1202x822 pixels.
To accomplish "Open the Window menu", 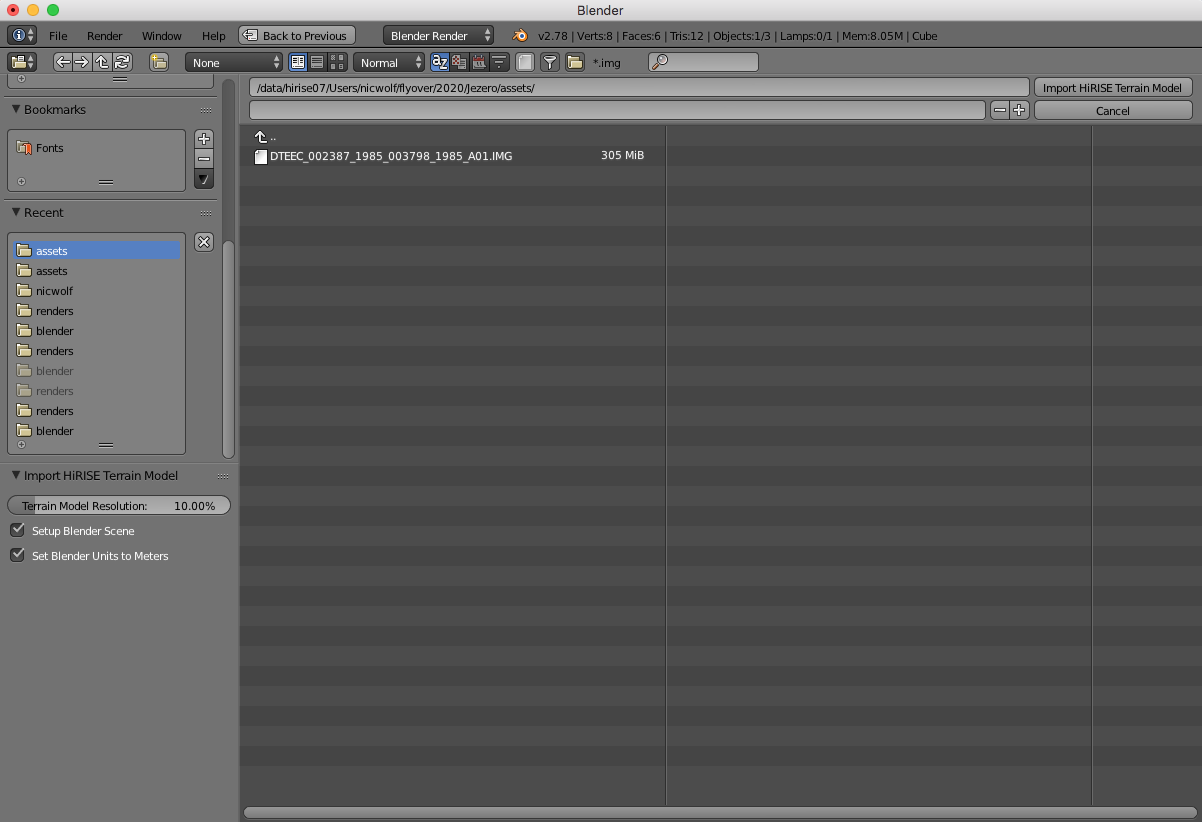I will click(x=161, y=35).
